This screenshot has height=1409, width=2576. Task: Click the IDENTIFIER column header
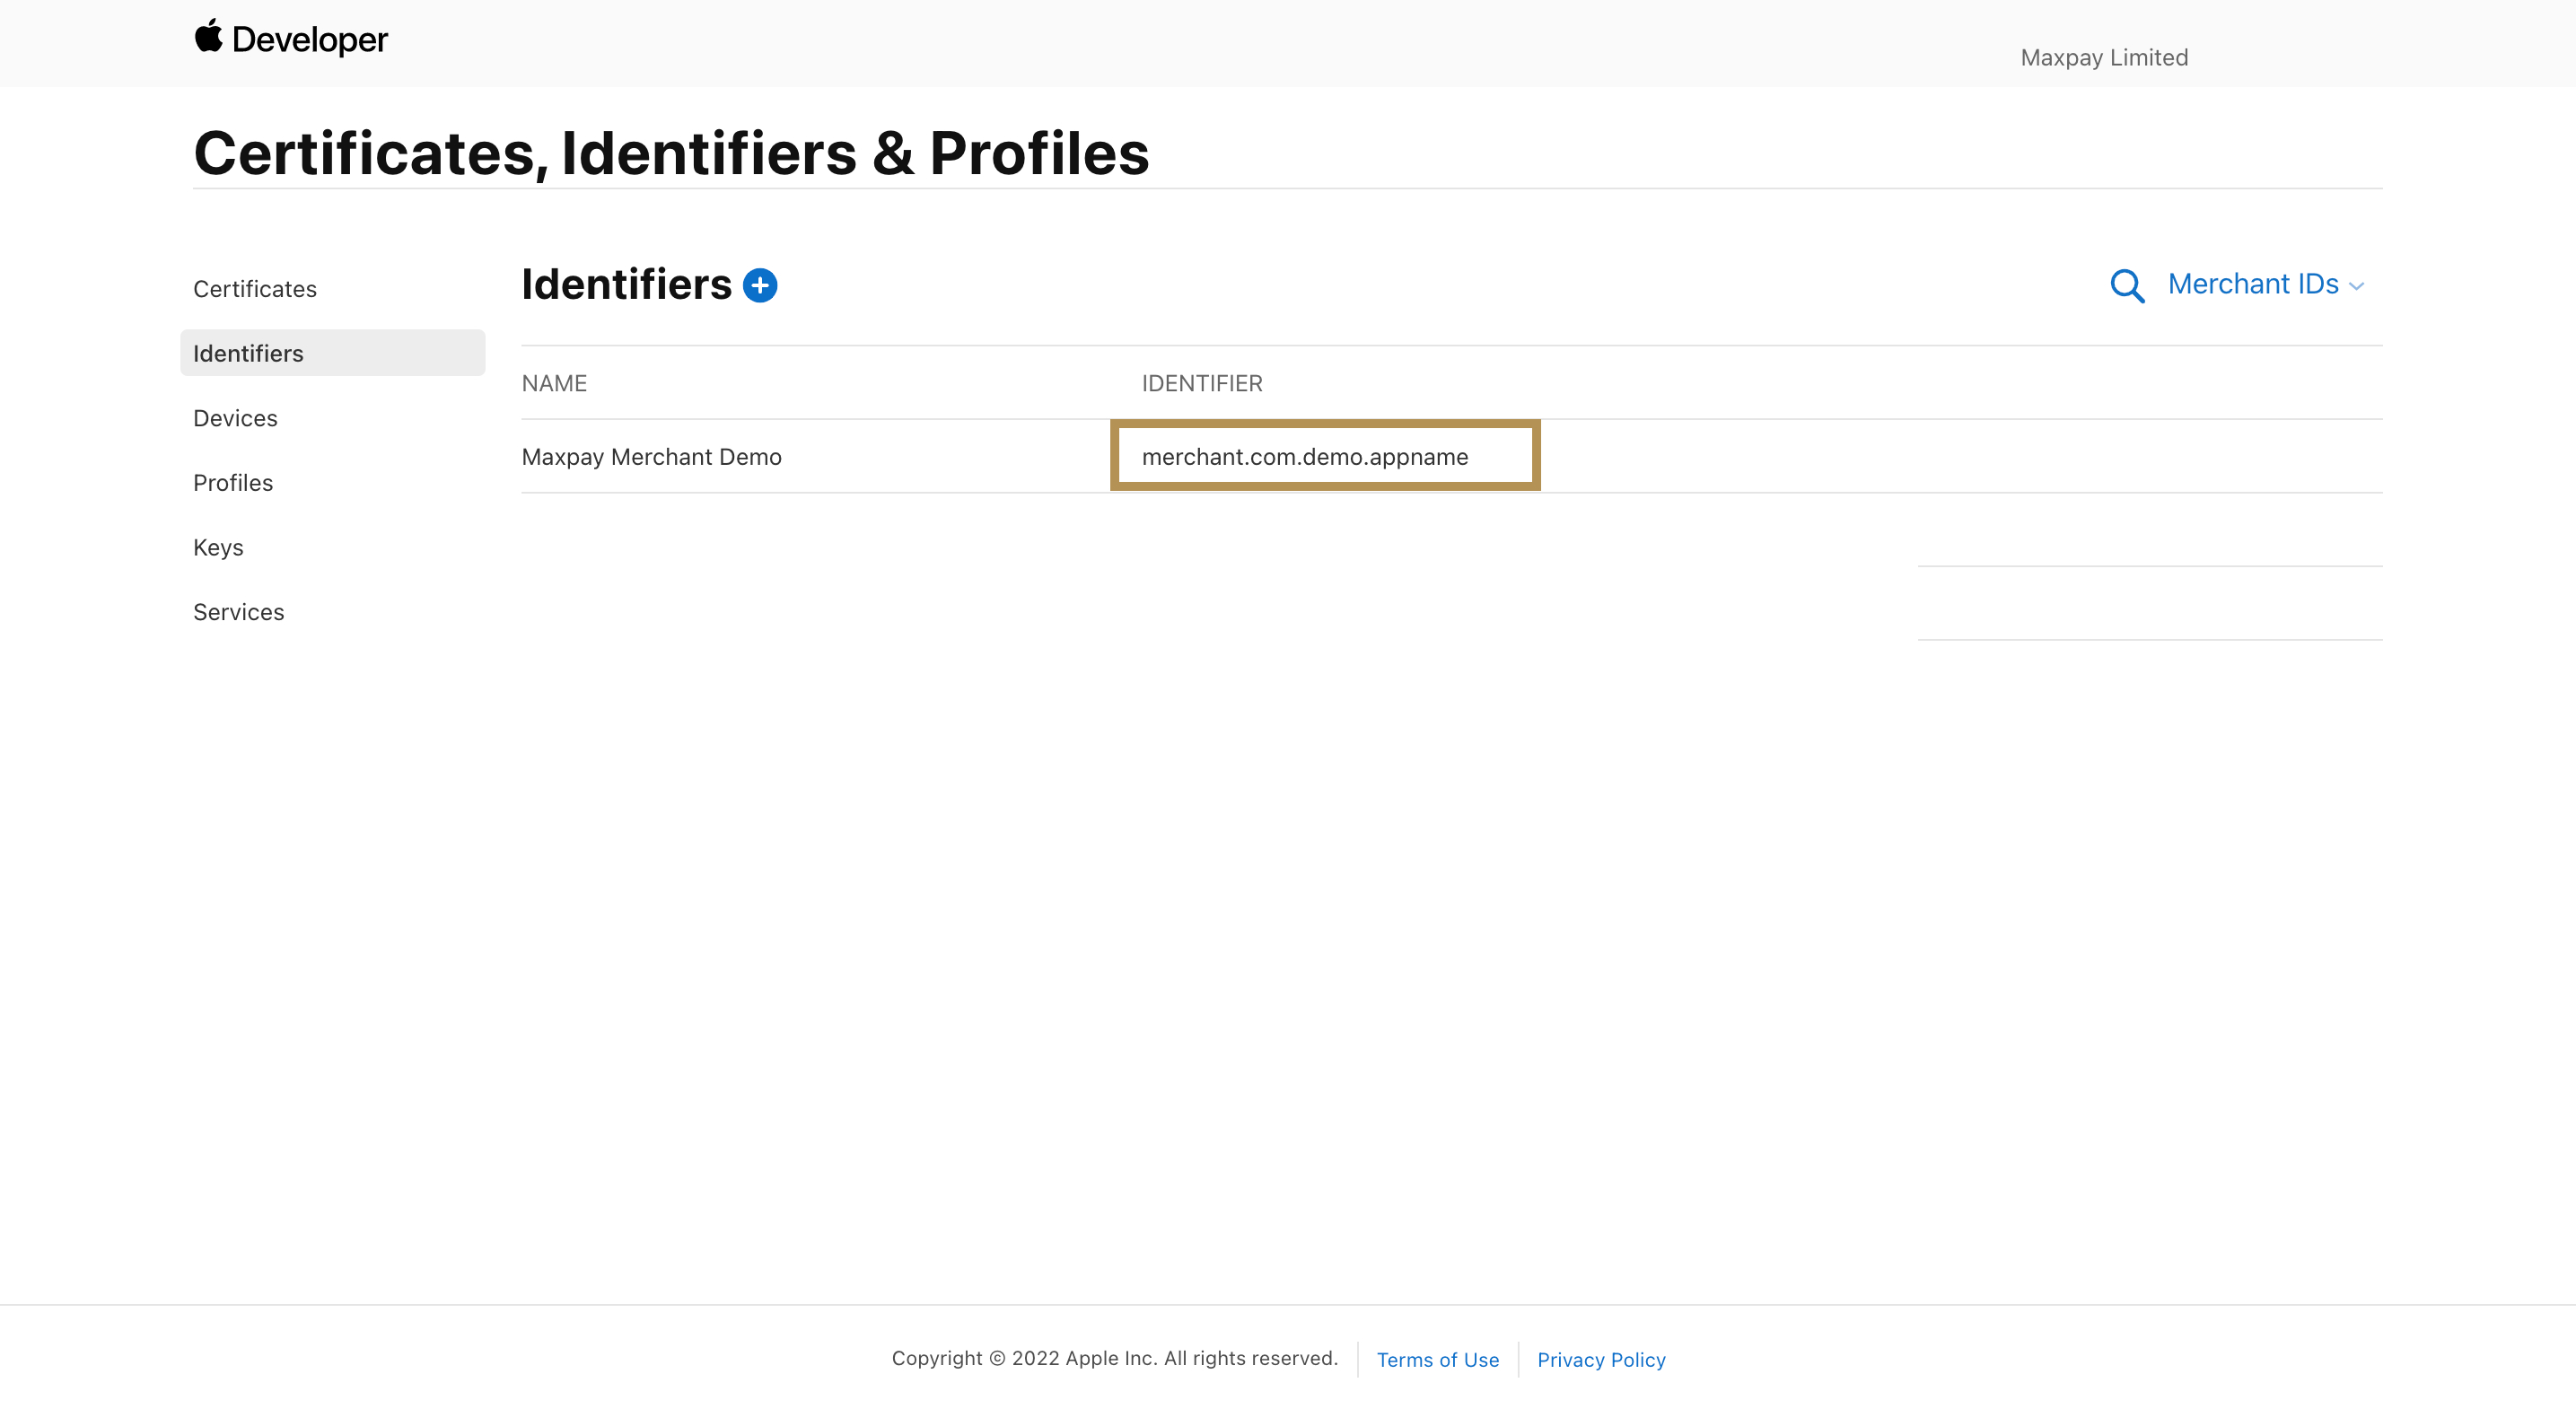pos(1202,384)
